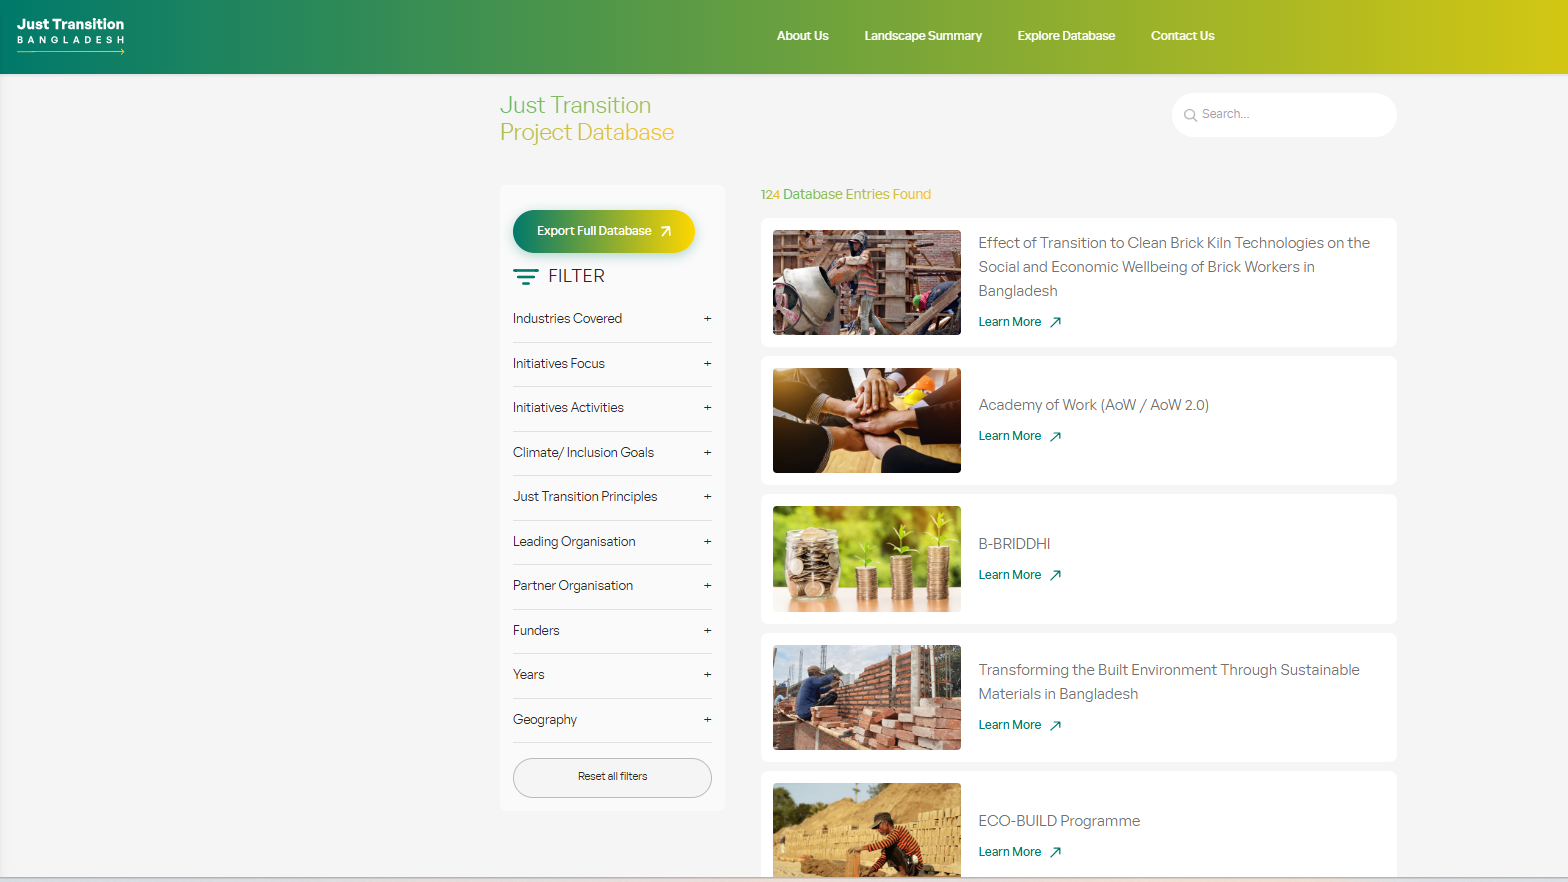Click the B-BRIDDHI title text

tap(1014, 544)
